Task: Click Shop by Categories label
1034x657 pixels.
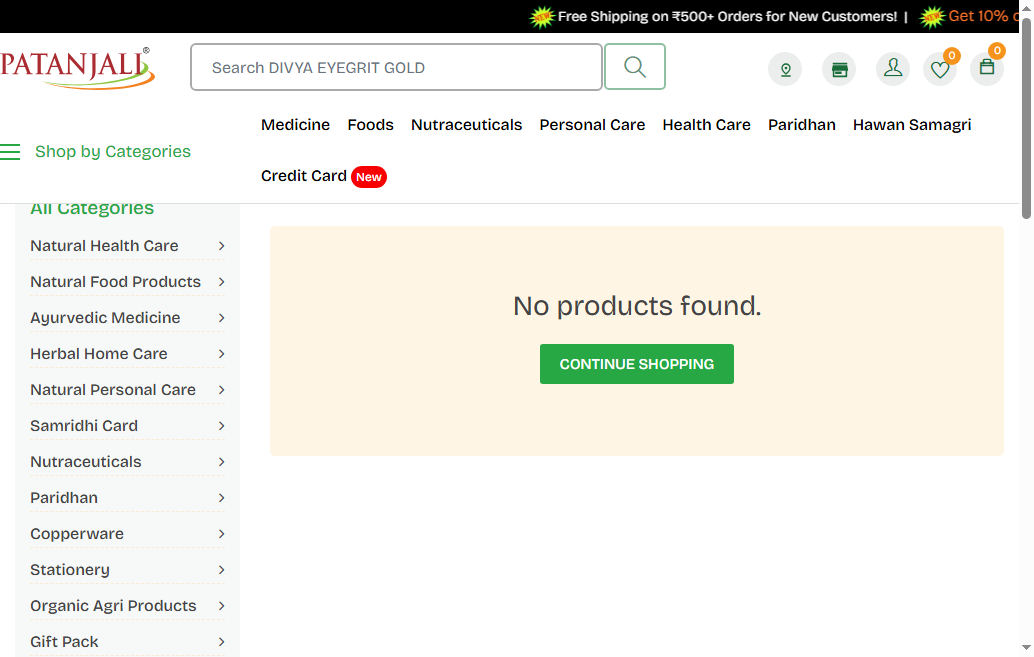Action: [x=113, y=152]
